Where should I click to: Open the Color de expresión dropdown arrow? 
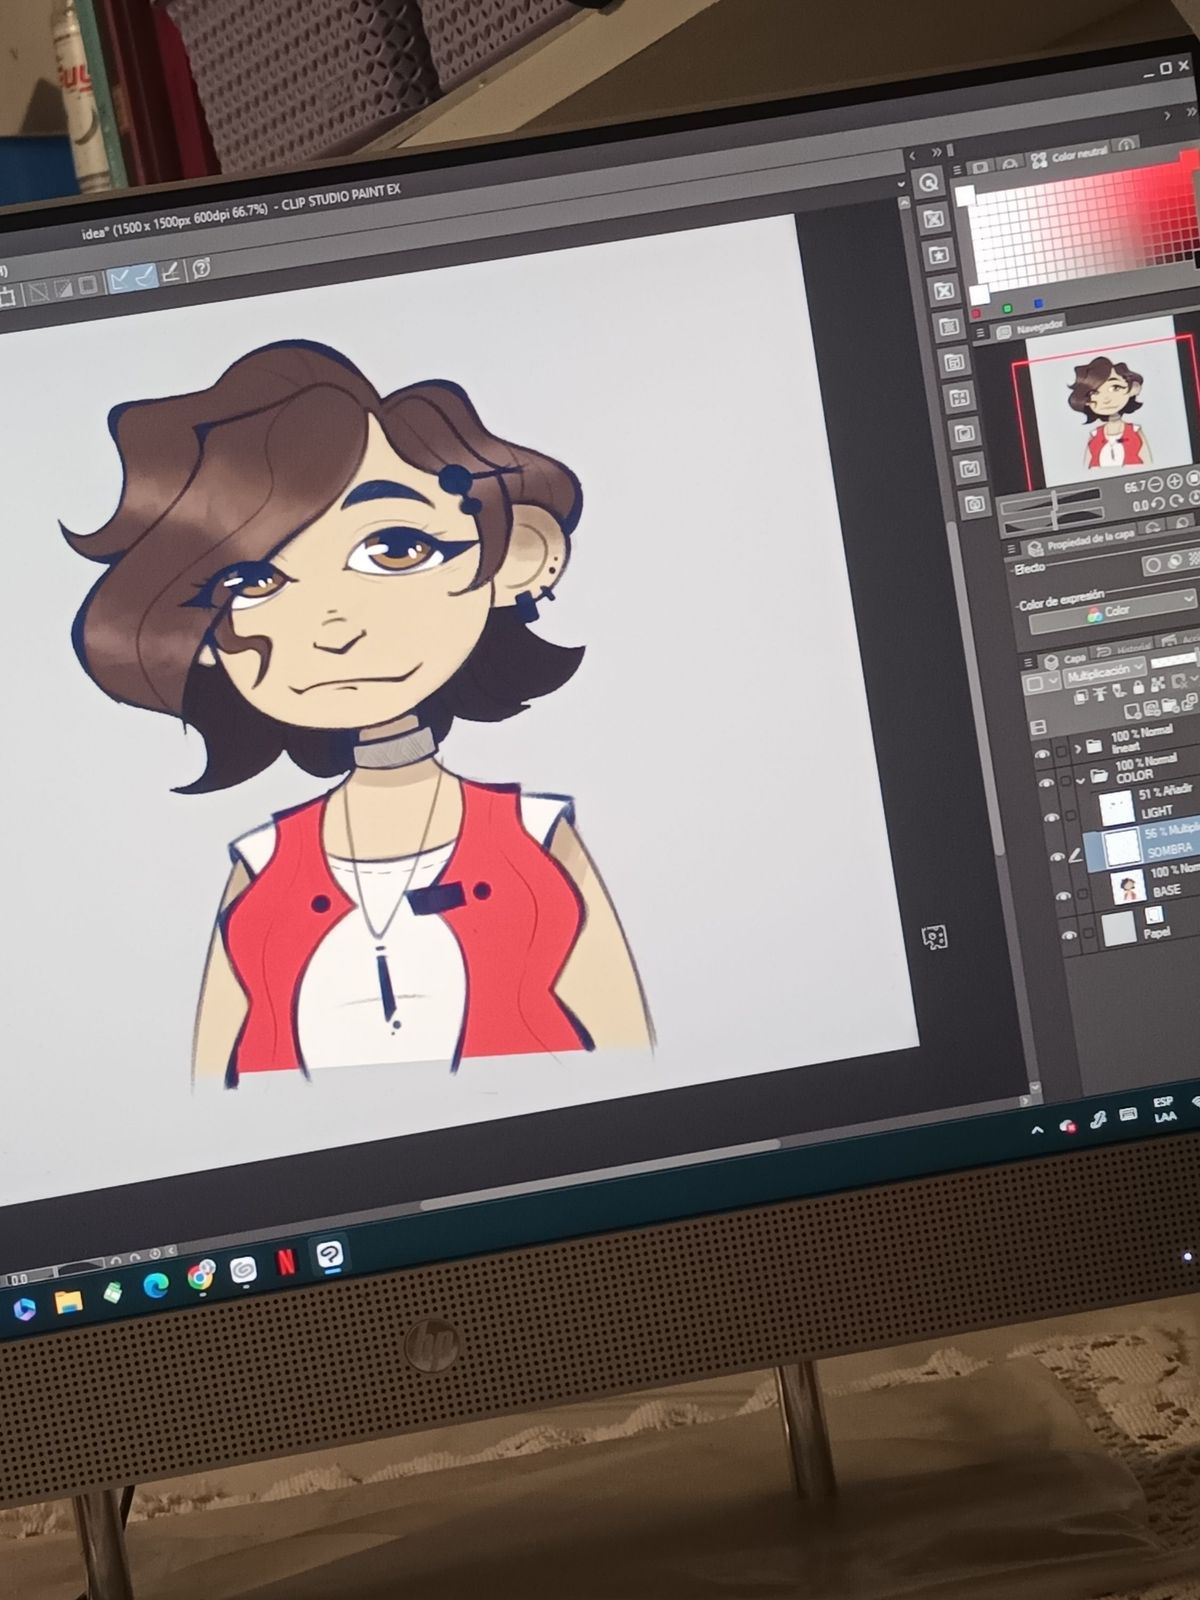[x=1188, y=598]
